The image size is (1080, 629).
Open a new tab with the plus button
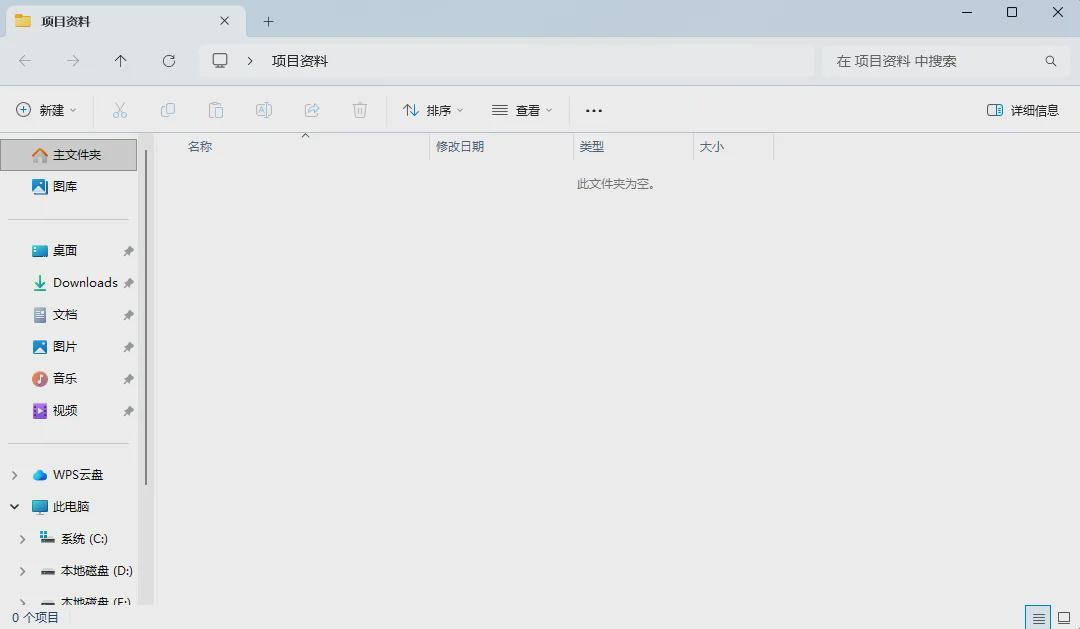point(268,20)
